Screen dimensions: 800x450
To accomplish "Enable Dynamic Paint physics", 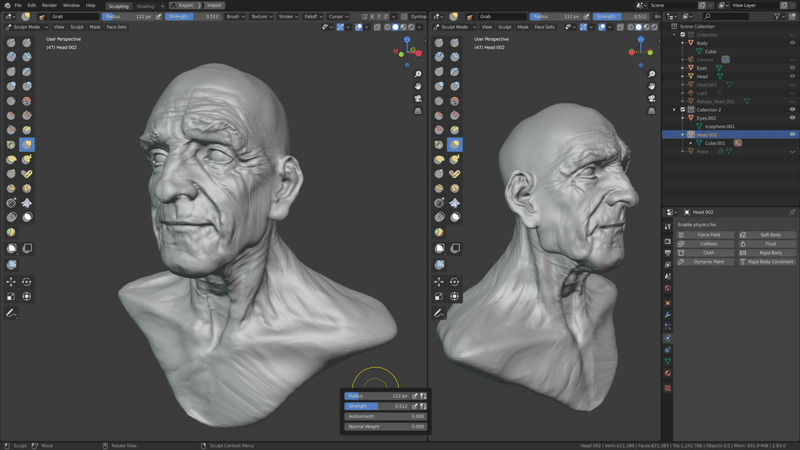I will point(706,262).
